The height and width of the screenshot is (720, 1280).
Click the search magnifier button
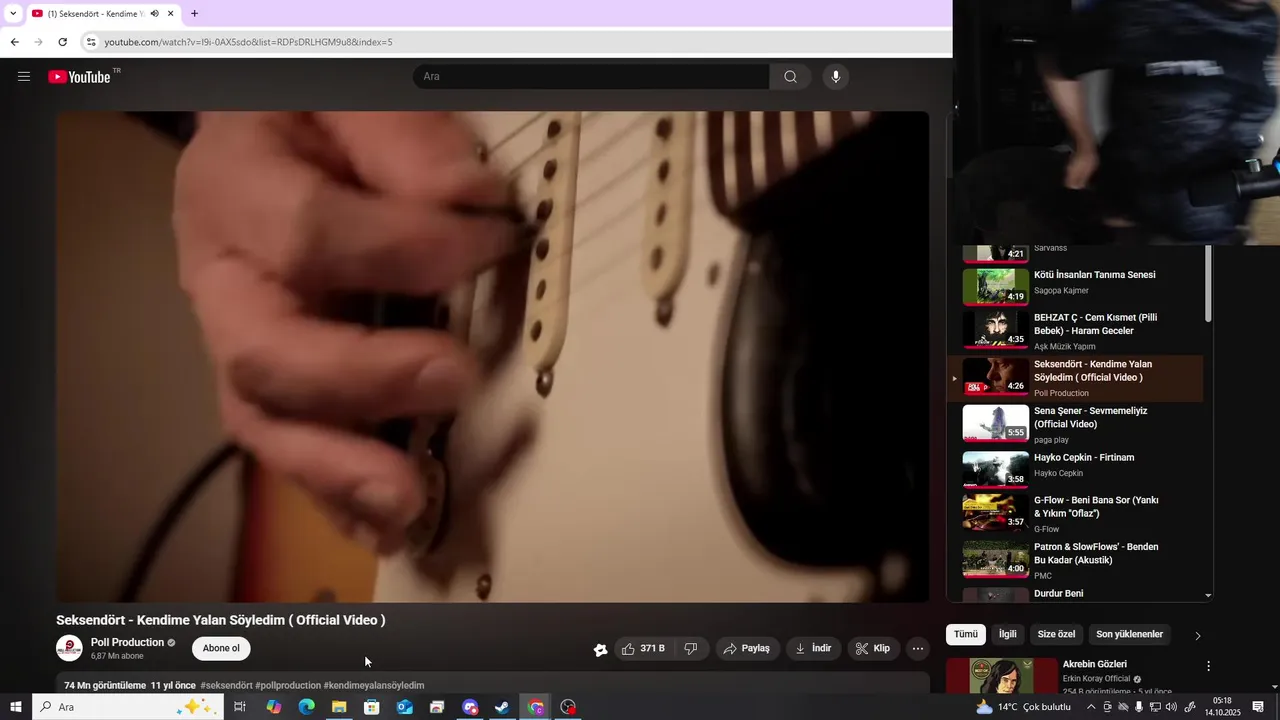[x=790, y=77]
